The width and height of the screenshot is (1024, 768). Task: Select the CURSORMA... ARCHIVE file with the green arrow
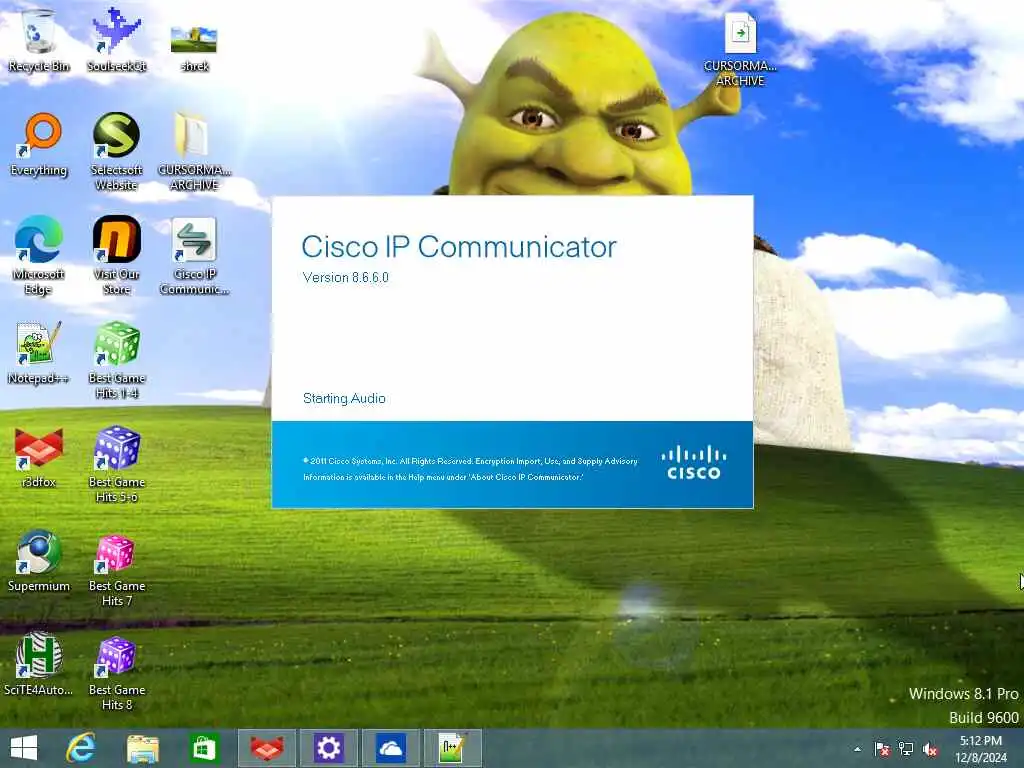coord(740,50)
